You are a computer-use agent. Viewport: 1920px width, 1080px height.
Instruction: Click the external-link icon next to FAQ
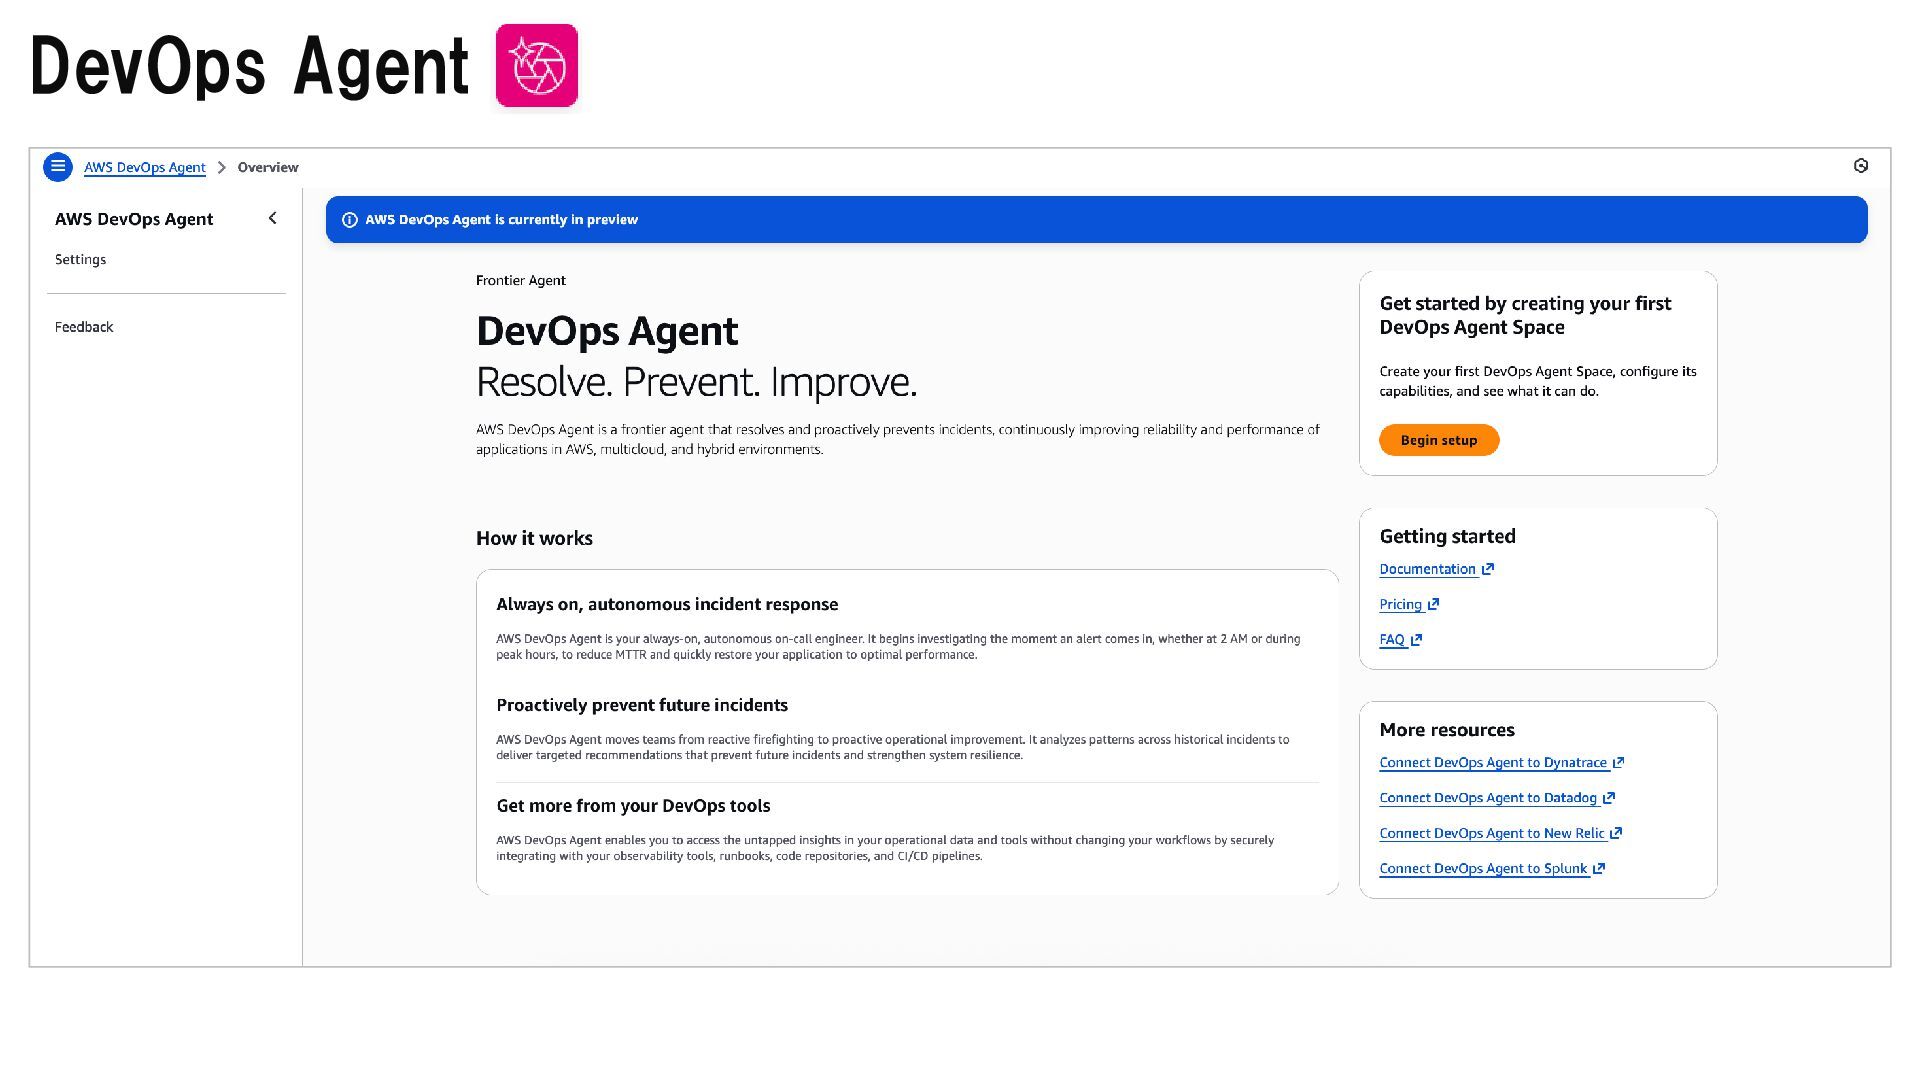(1416, 640)
